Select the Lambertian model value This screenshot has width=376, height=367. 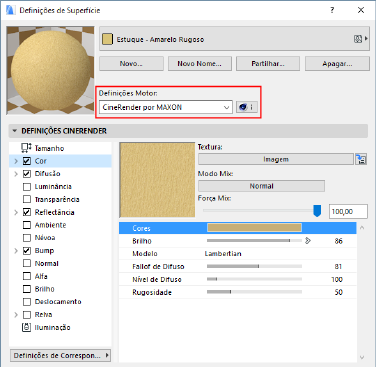pyautogui.click(x=223, y=254)
